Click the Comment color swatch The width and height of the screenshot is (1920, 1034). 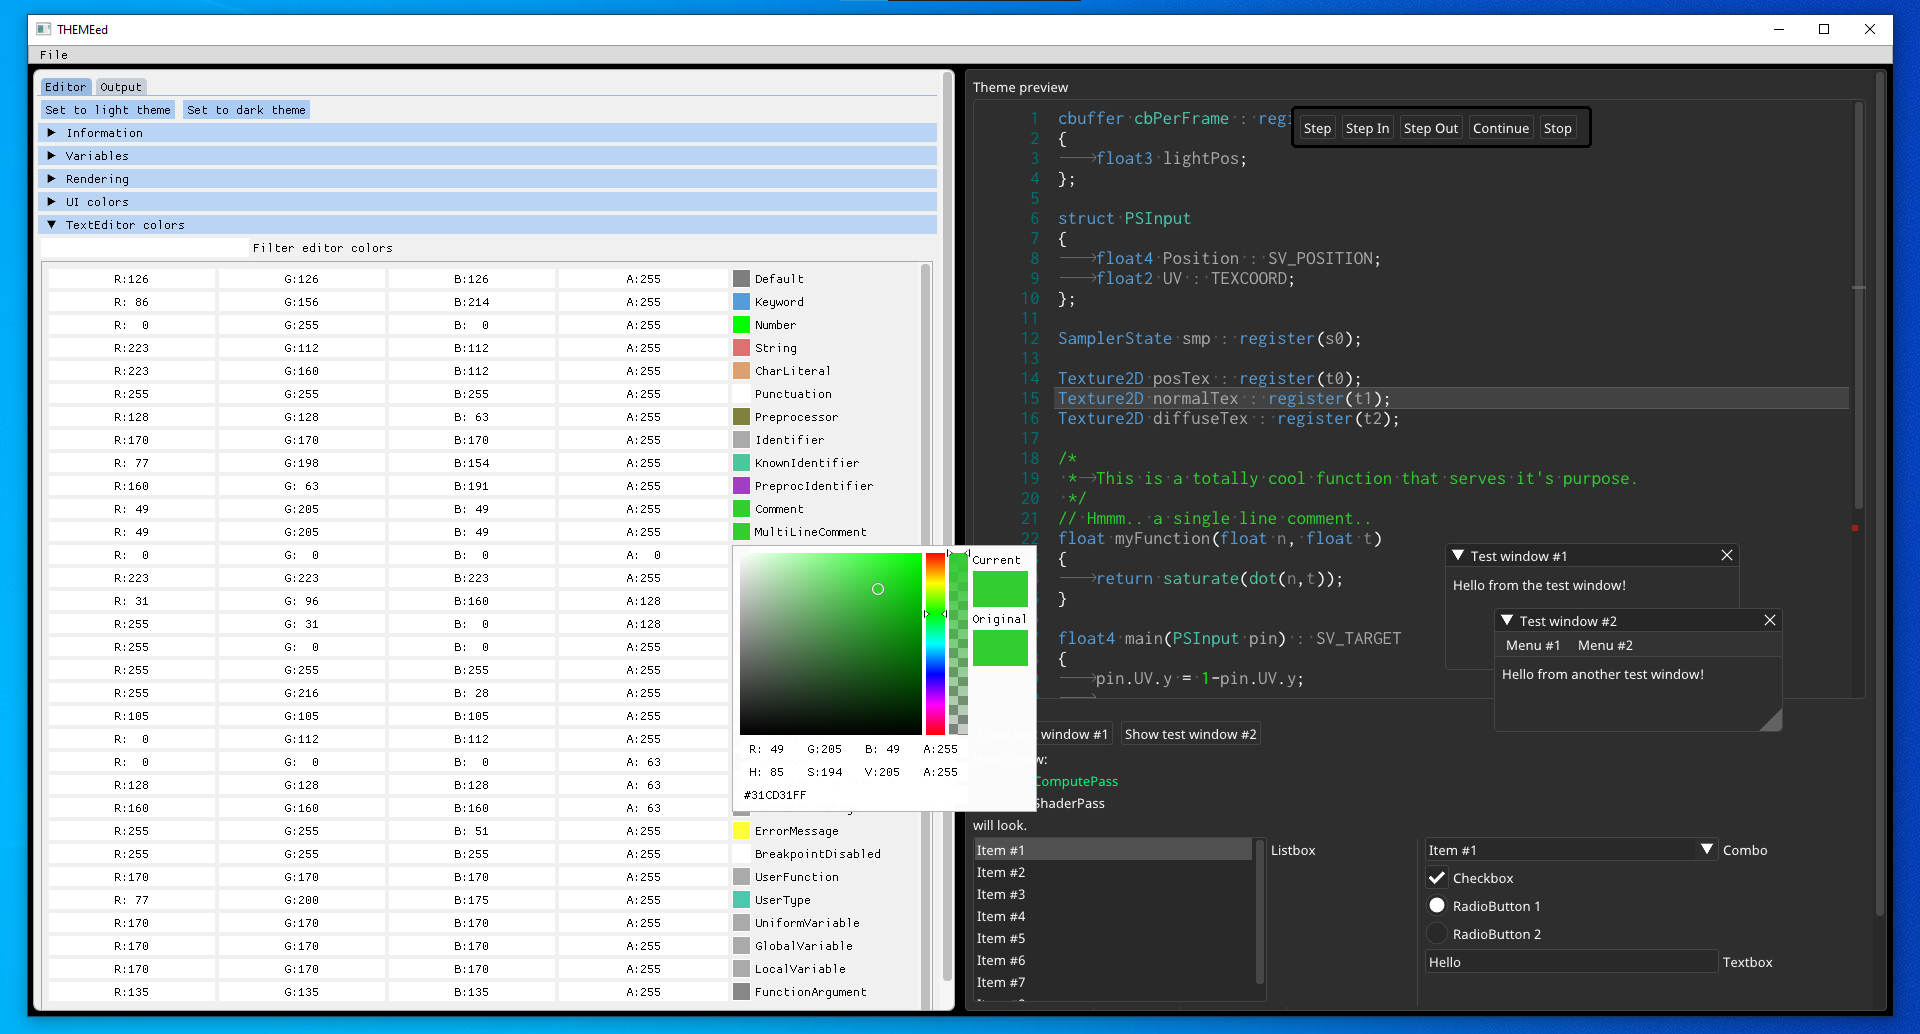(x=741, y=509)
